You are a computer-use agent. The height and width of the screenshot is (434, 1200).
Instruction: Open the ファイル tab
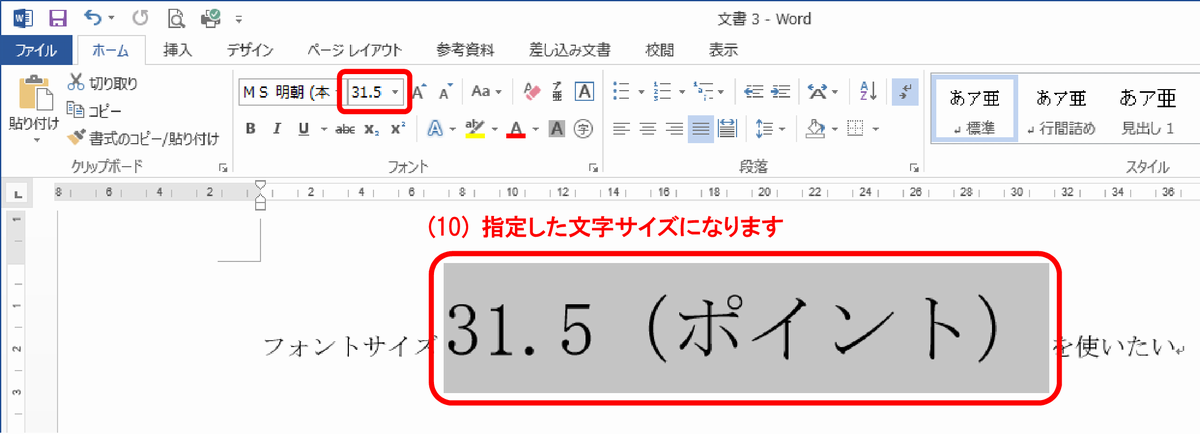click(x=36, y=49)
